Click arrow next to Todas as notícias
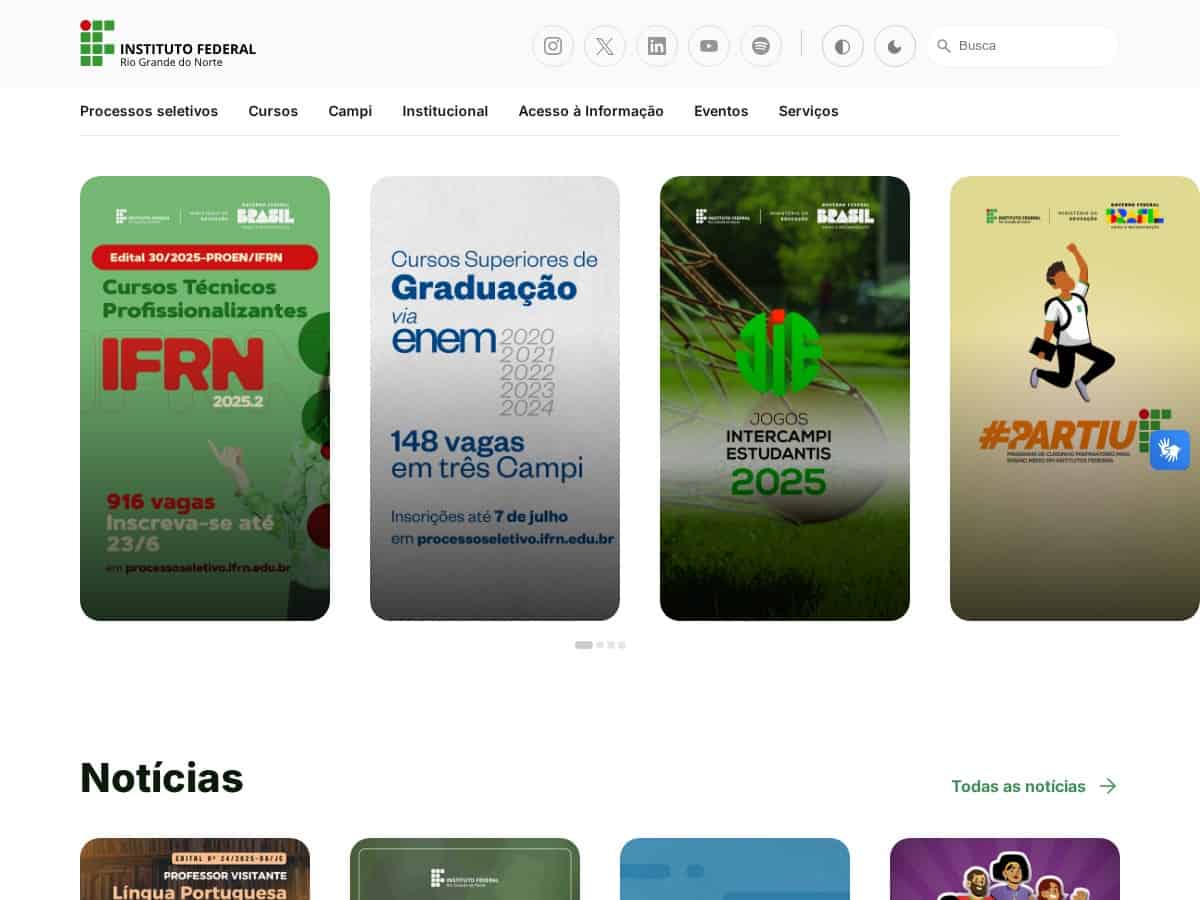The image size is (1200, 900). pos(1108,786)
